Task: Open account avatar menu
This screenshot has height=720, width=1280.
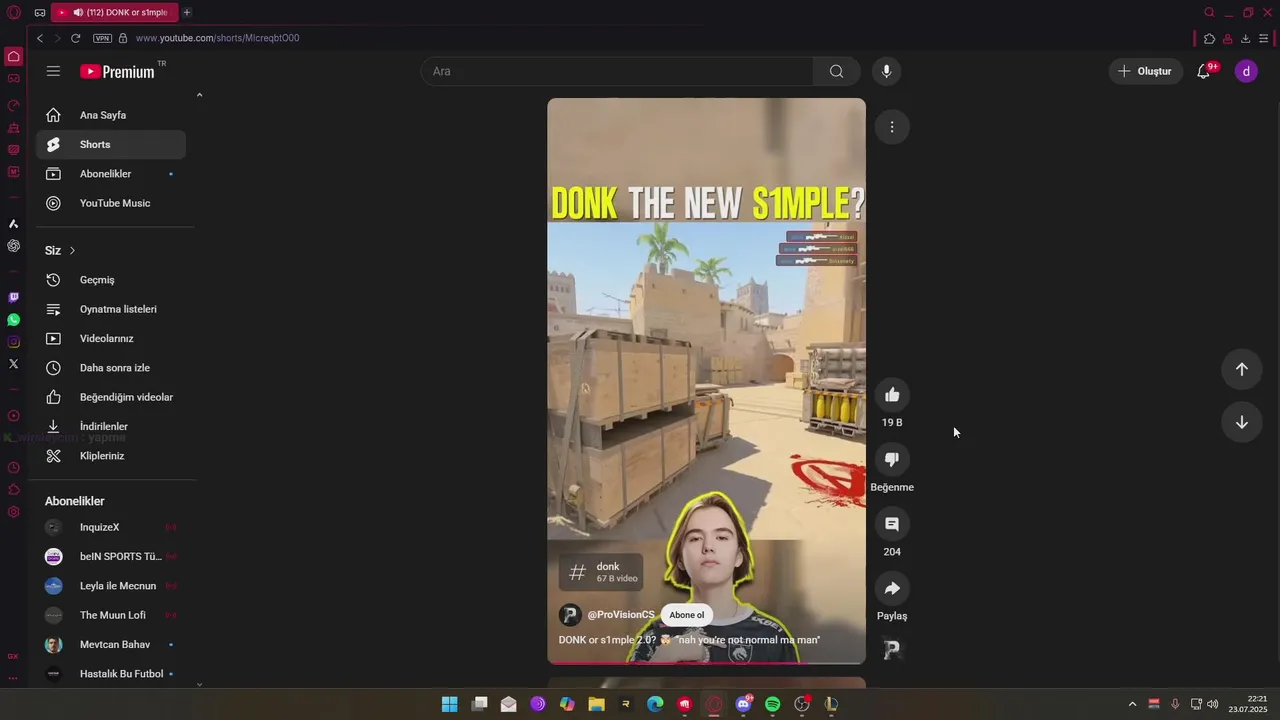Action: pos(1246,71)
